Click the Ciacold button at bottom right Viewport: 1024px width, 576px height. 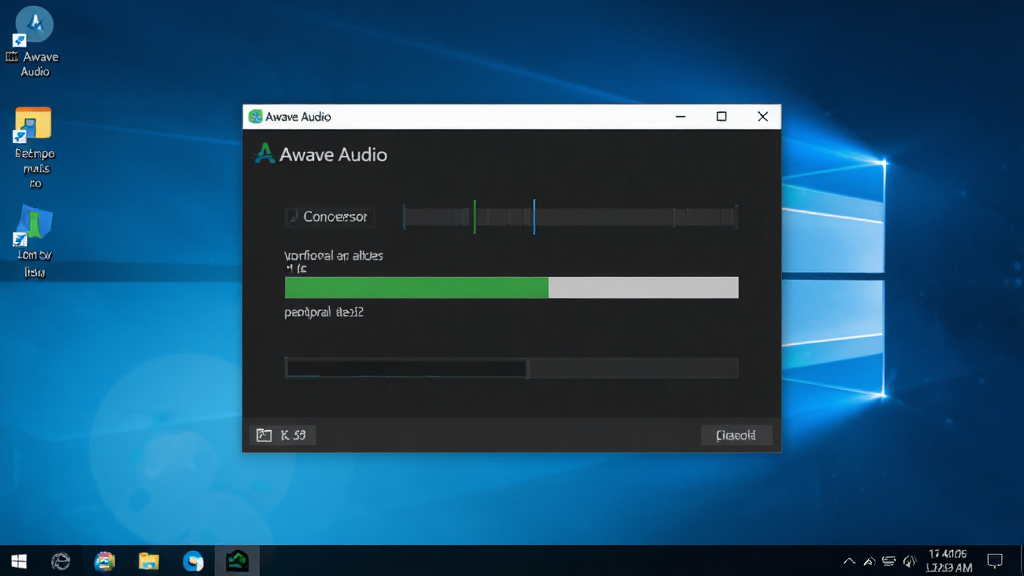tap(736, 435)
